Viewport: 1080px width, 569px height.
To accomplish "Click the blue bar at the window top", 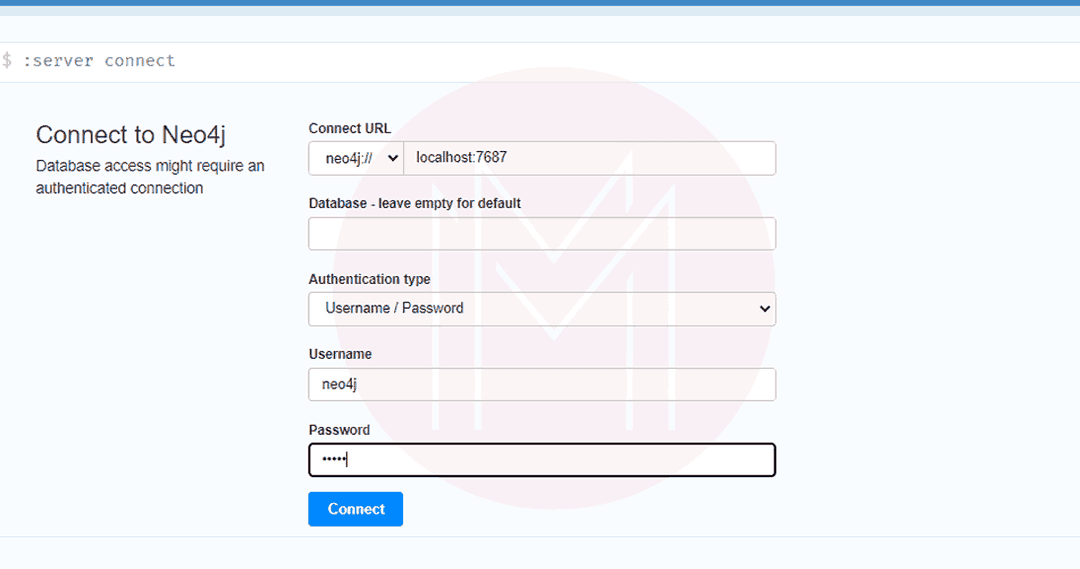I will 540,3.
